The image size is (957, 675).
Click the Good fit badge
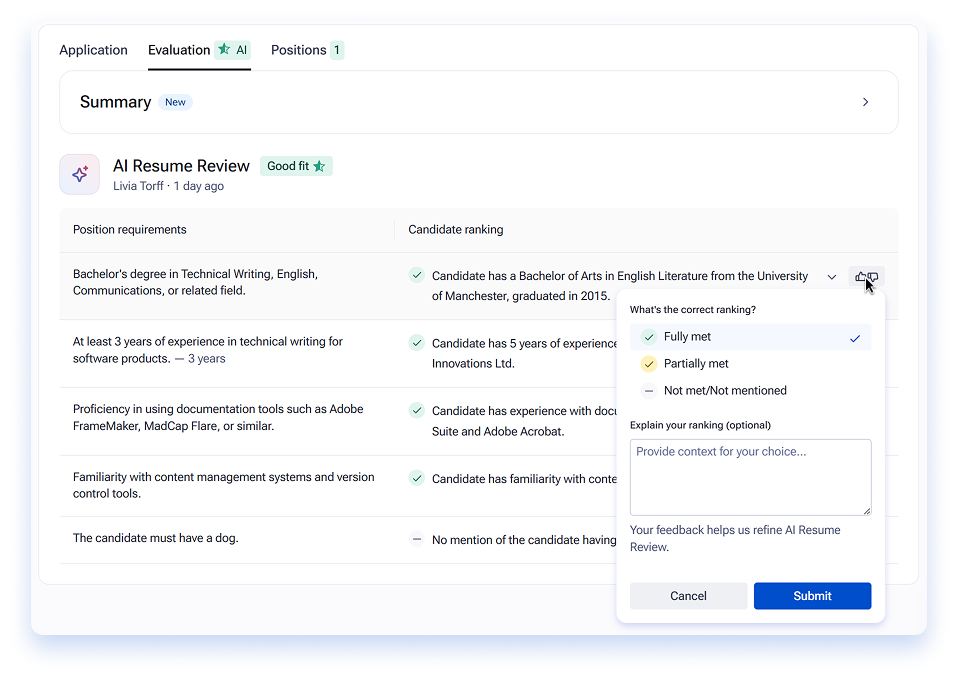(296, 166)
